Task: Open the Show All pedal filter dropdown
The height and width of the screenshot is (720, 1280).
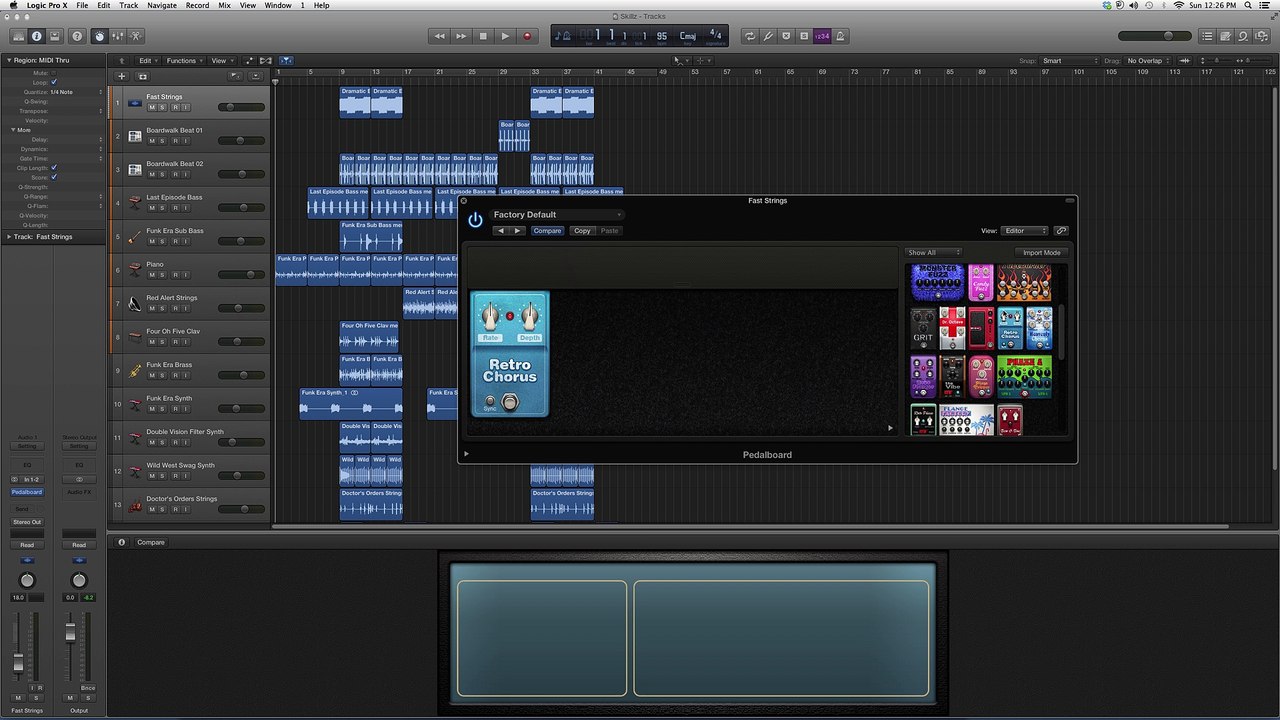Action: pos(934,253)
